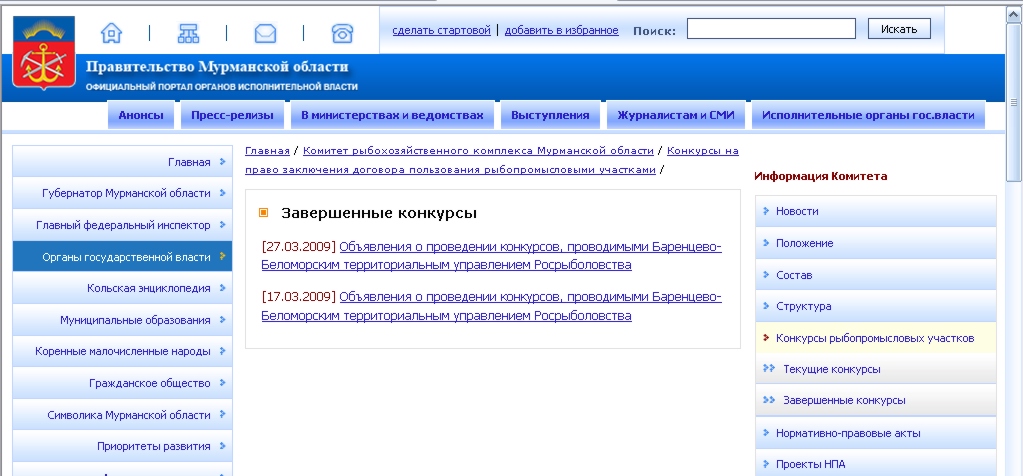Click the home icon in header
Screen dimensions: 1023x476
point(112,33)
